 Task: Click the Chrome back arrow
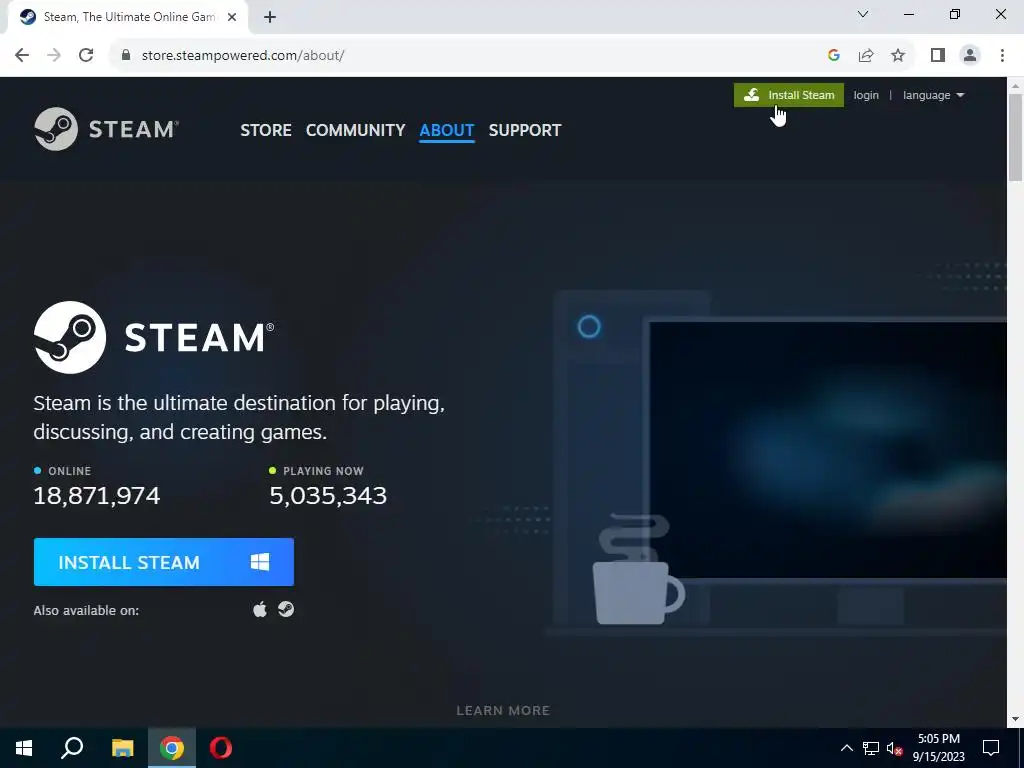tap(22, 56)
